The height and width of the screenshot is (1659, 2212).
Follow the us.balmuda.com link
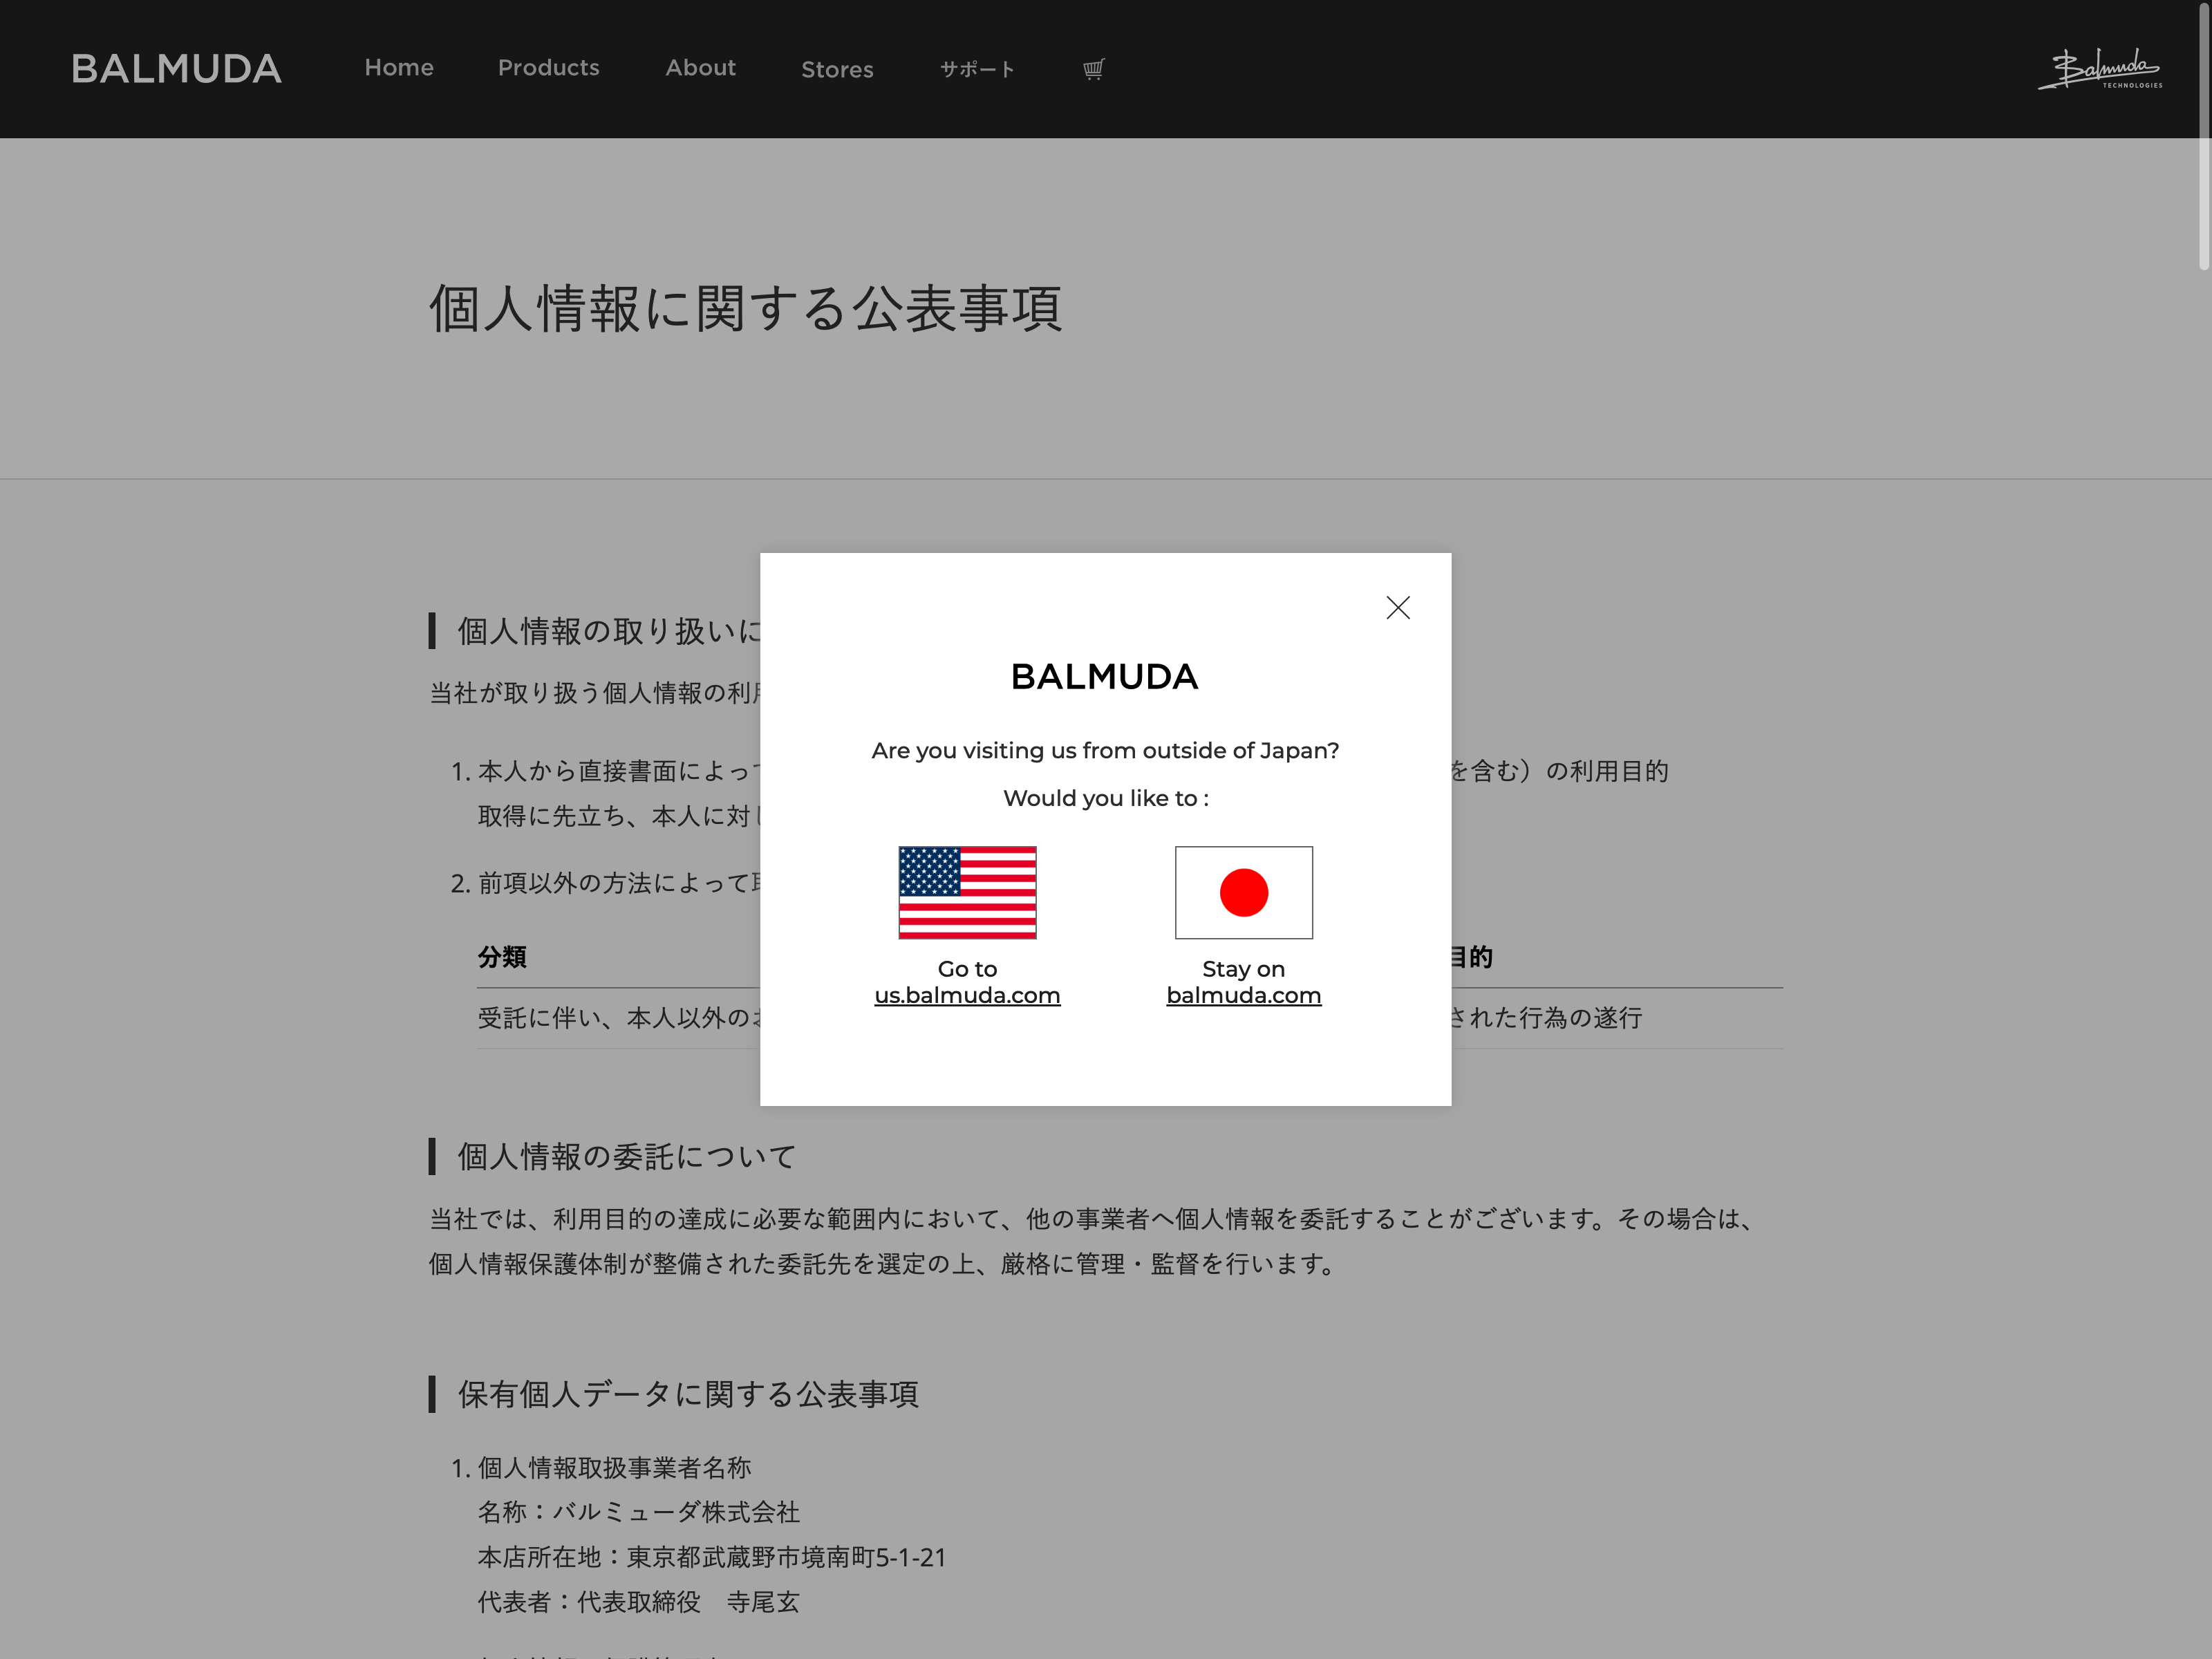click(967, 995)
